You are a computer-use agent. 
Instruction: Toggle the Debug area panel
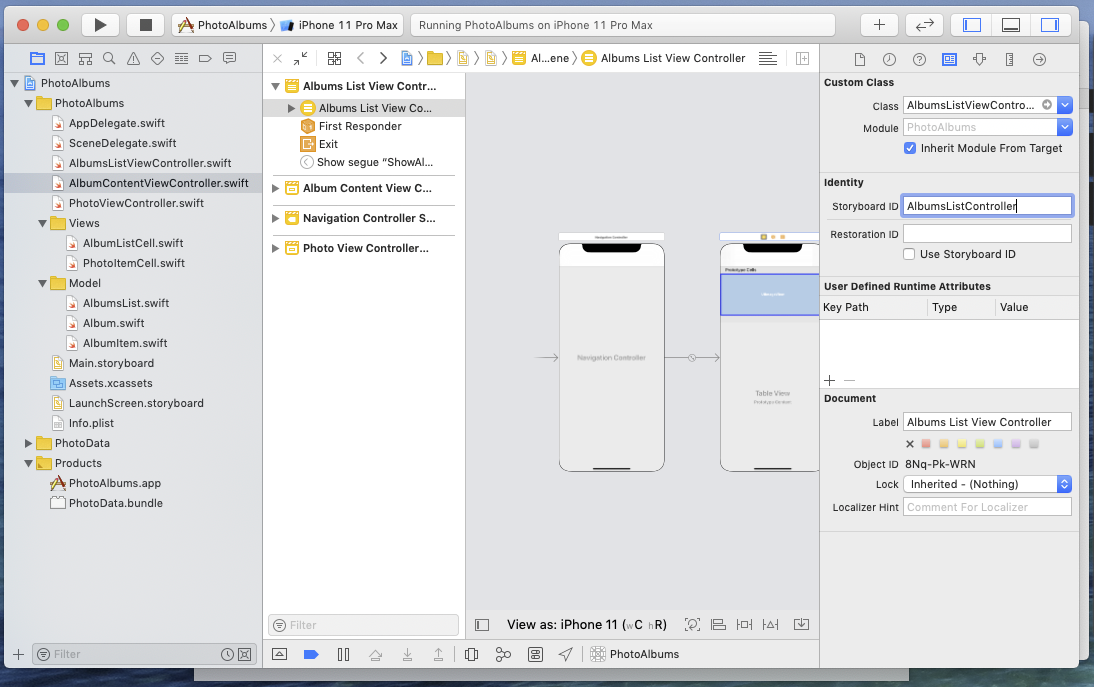1011,25
